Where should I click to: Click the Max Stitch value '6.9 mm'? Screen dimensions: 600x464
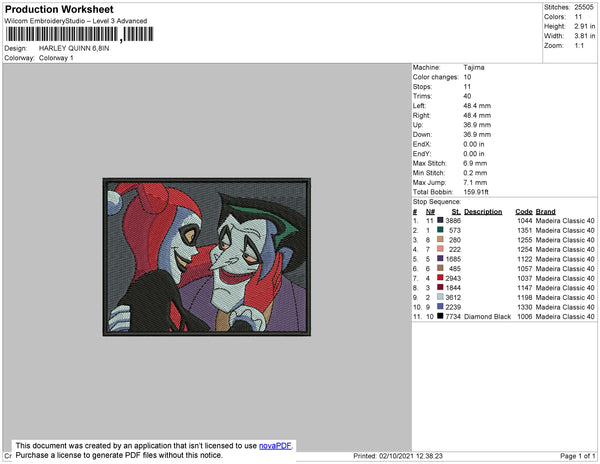(x=474, y=163)
